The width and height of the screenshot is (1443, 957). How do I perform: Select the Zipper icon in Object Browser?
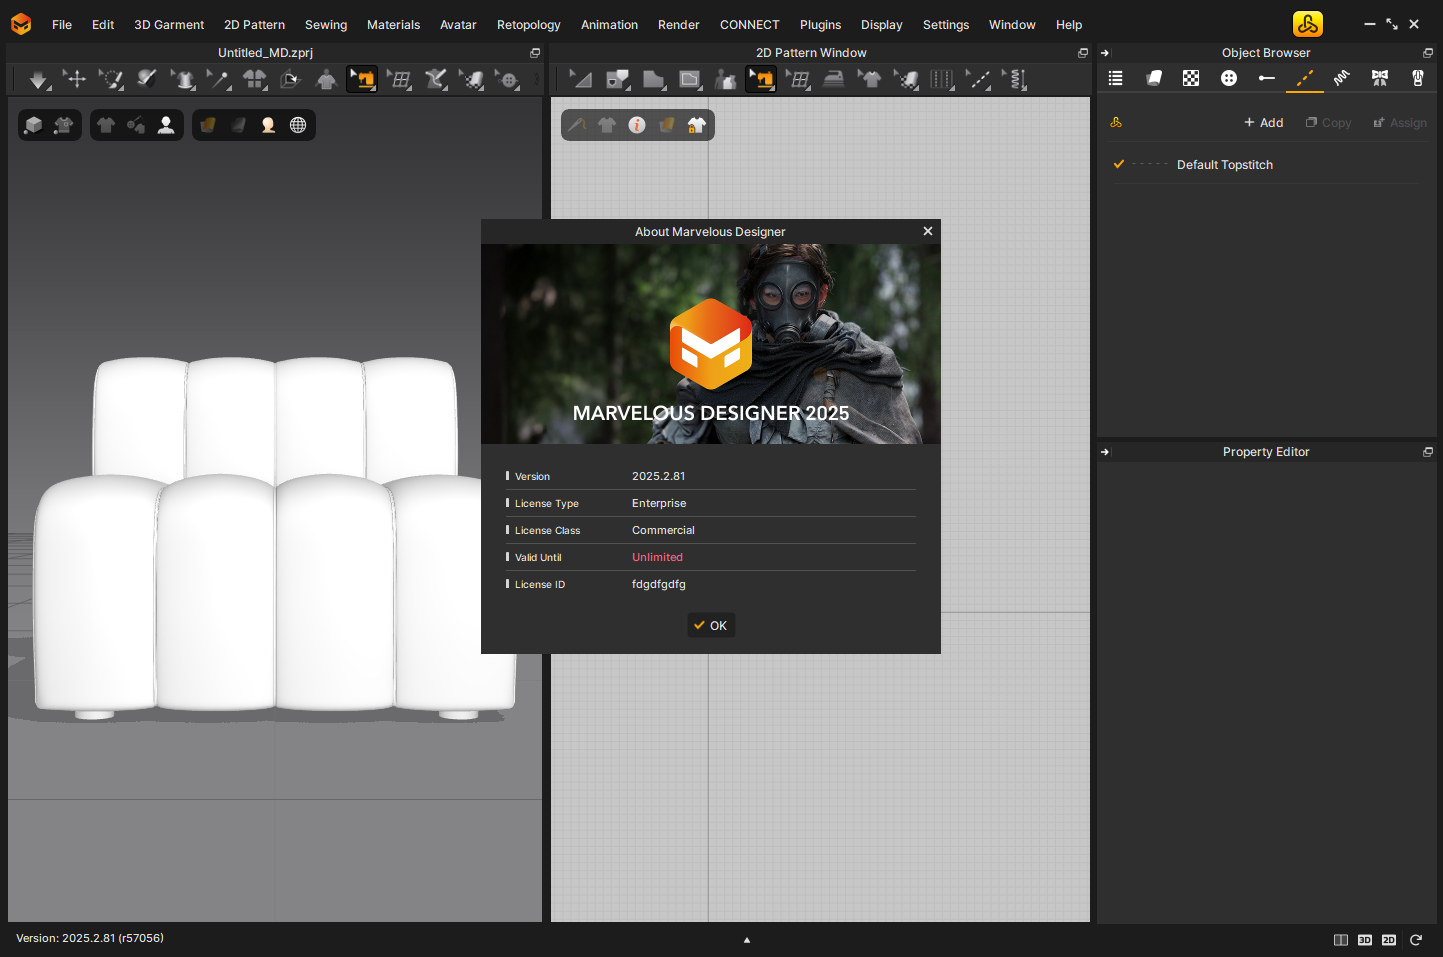[x=1417, y=78]
